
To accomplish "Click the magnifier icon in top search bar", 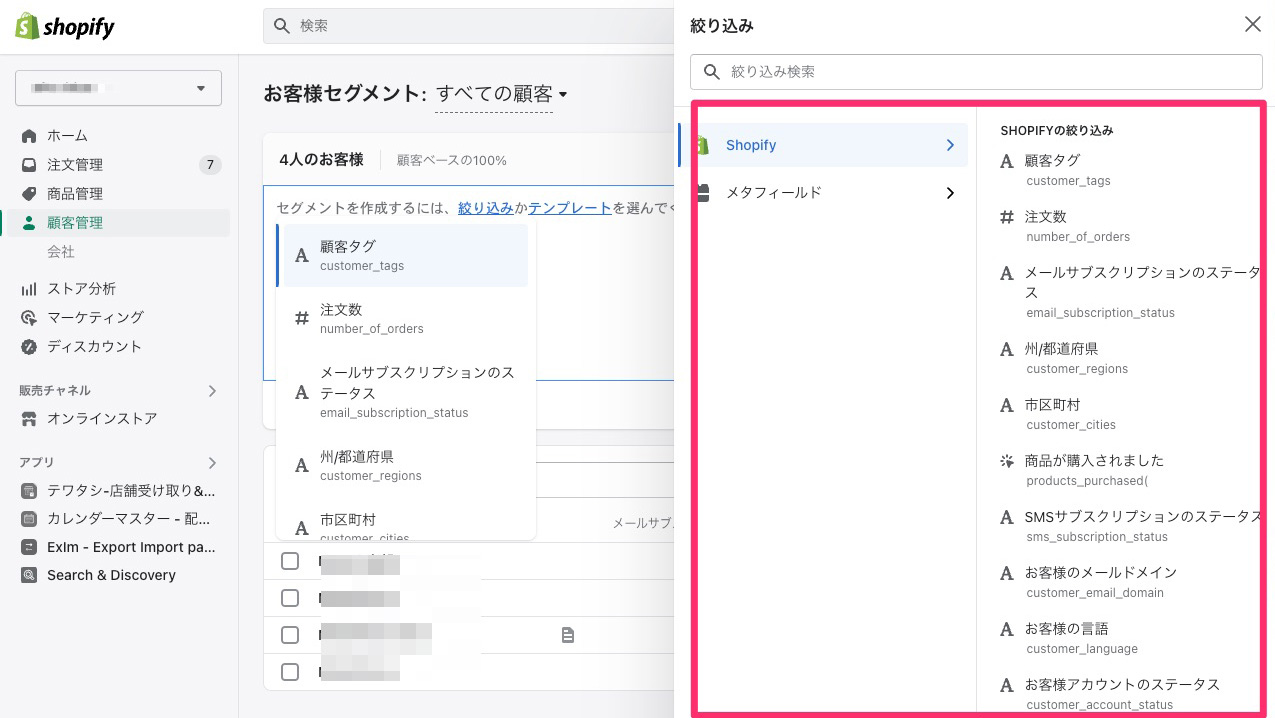I will pos(282,26).
